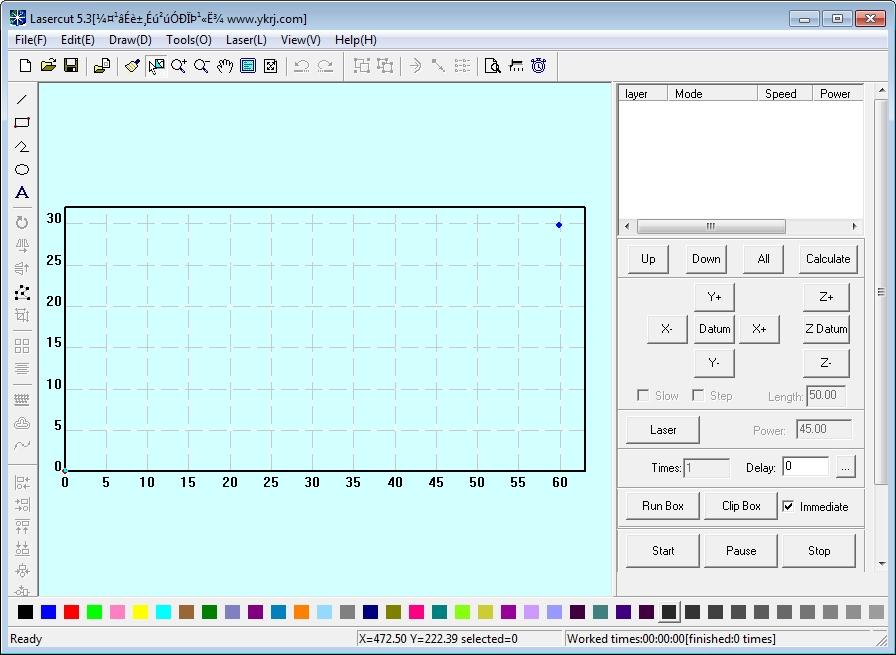Click the Save diskette icon
Viewport: 896px width, 655px height.
[71, 65]
